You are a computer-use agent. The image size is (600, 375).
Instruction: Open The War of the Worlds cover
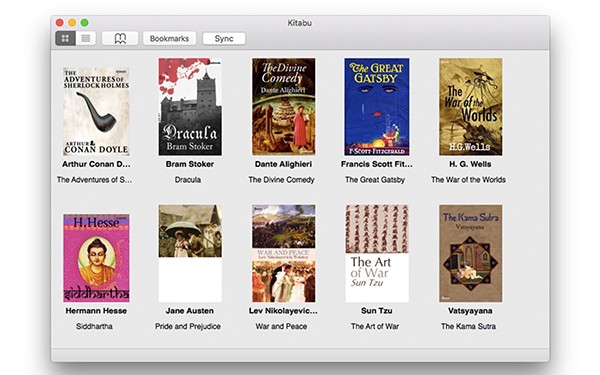click(471, 107)
